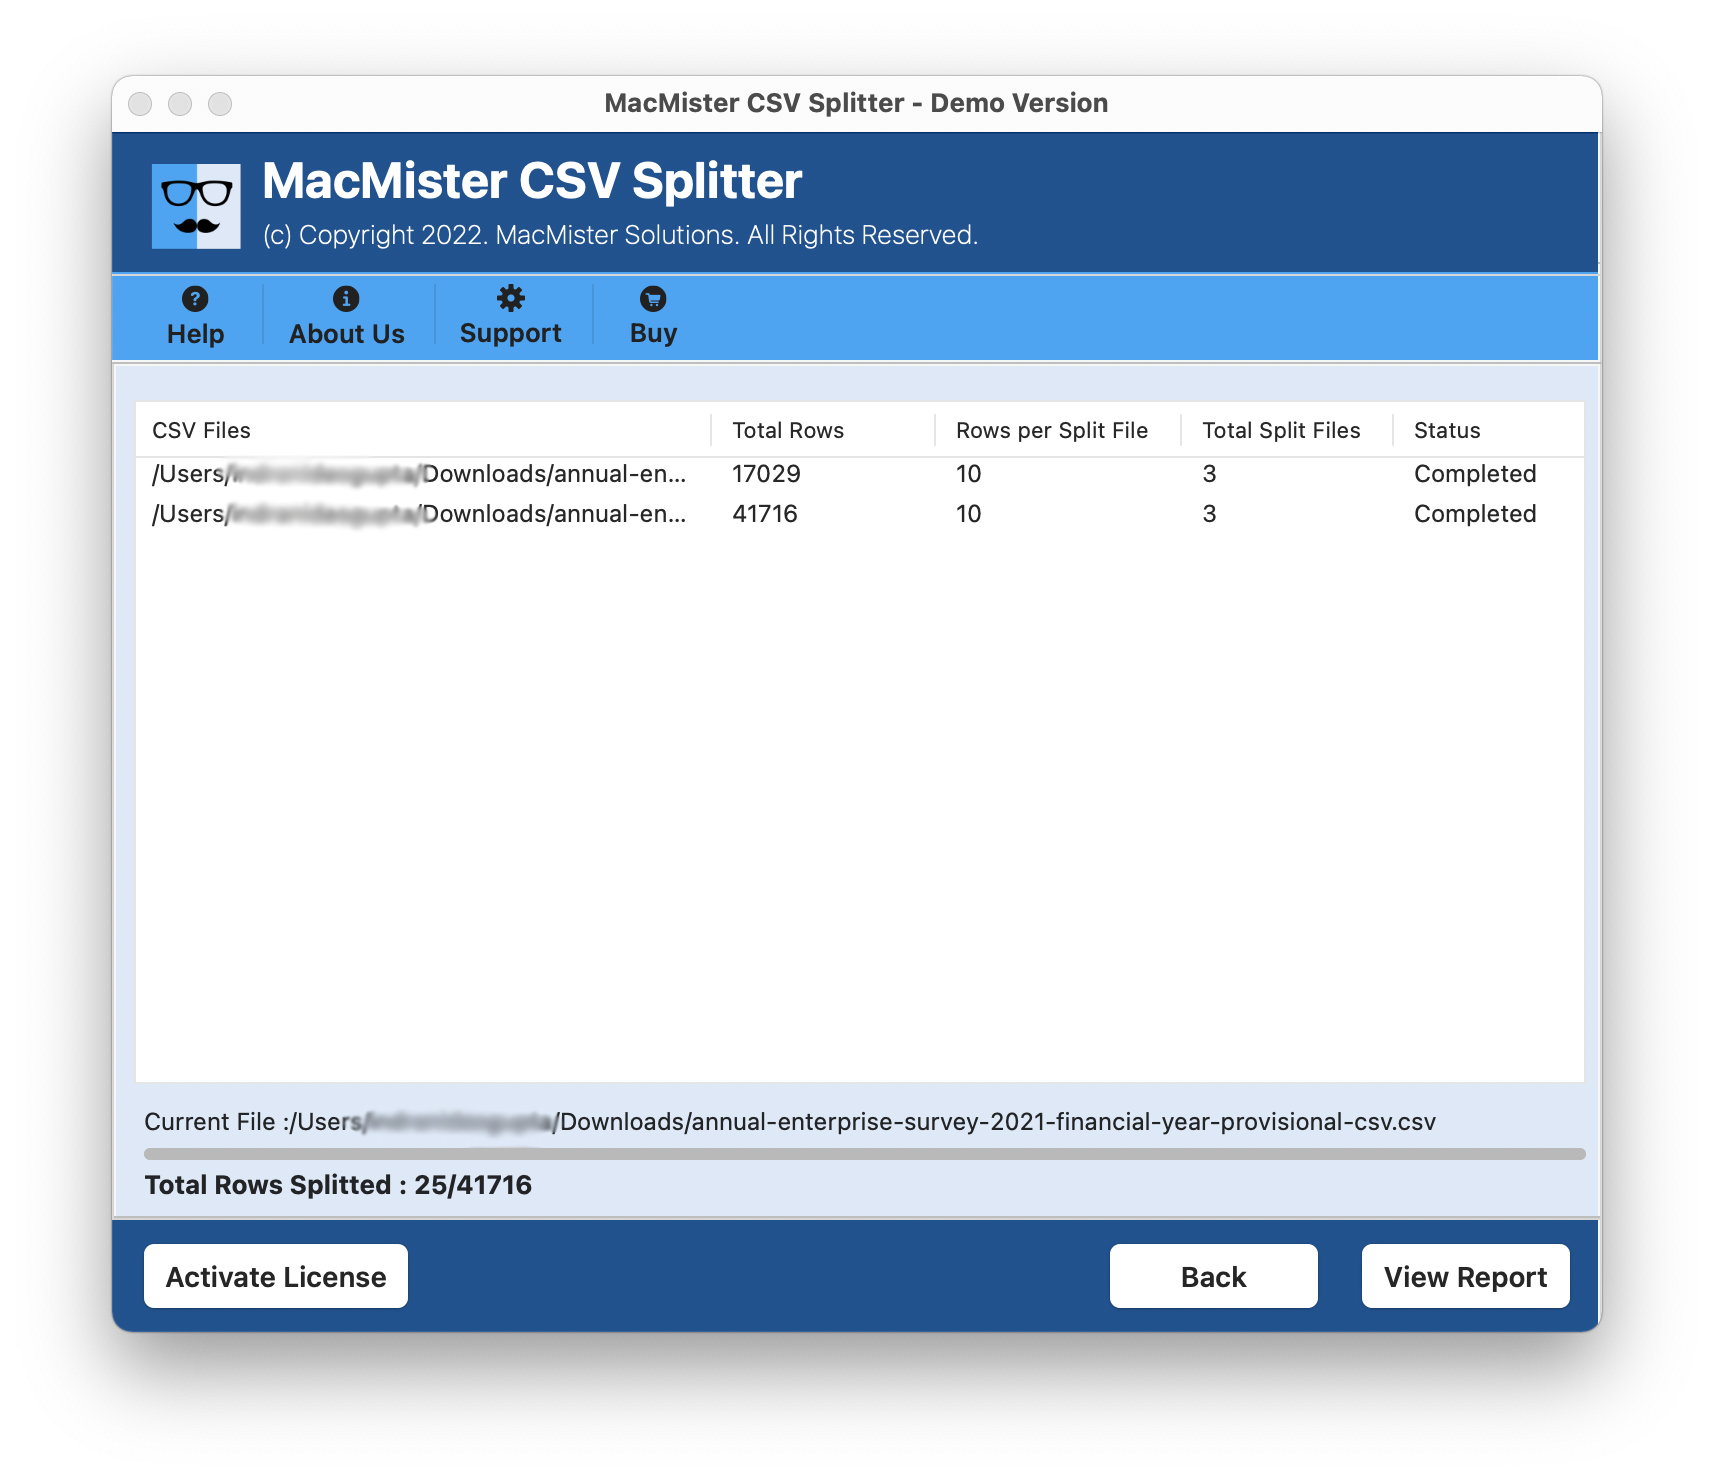
Task: Click the Support gear icon
Action: point(510,298)
